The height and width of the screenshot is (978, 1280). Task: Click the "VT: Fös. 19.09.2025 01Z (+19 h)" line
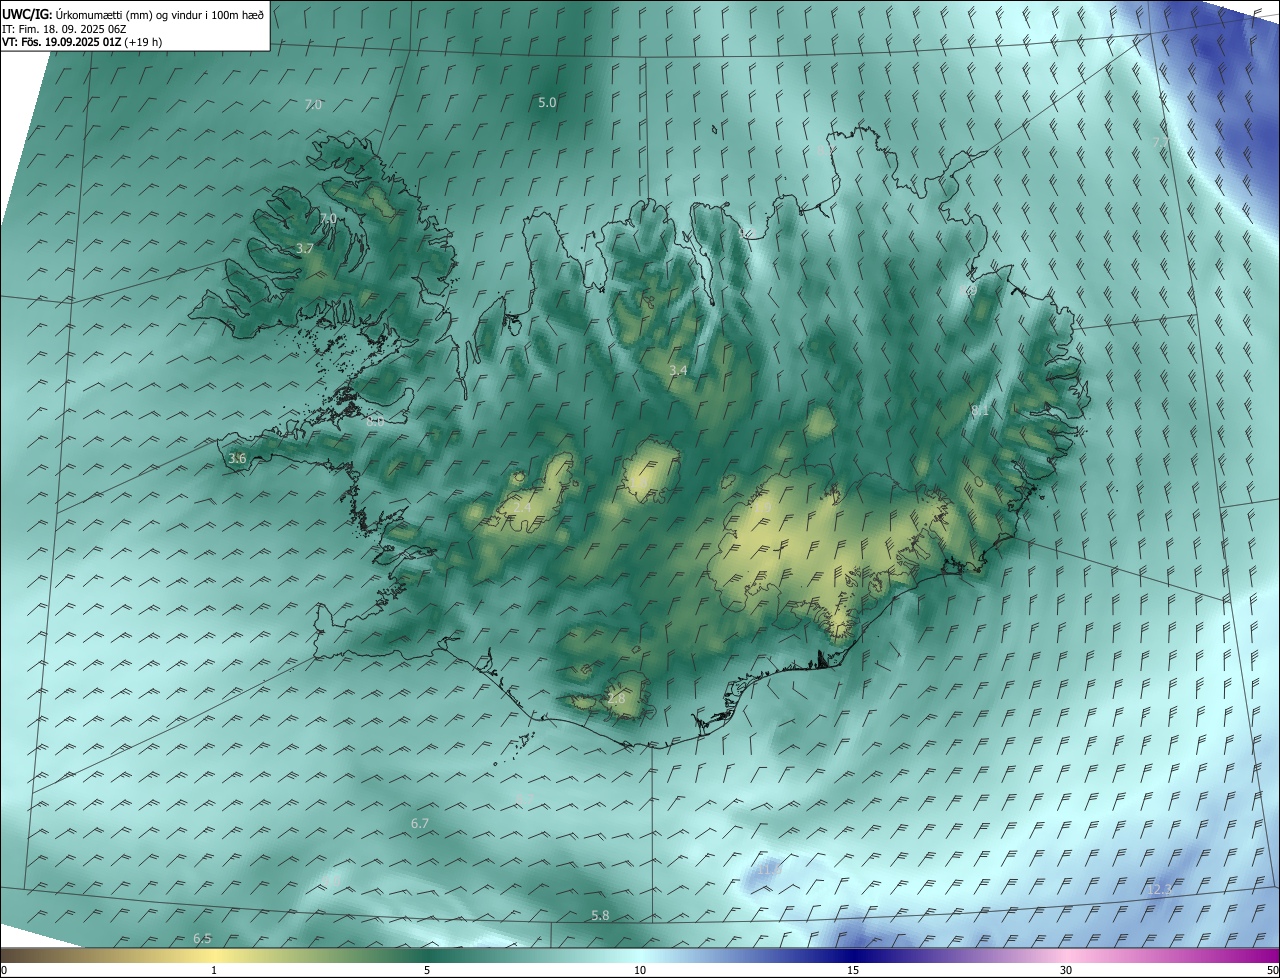coord(82,42)
